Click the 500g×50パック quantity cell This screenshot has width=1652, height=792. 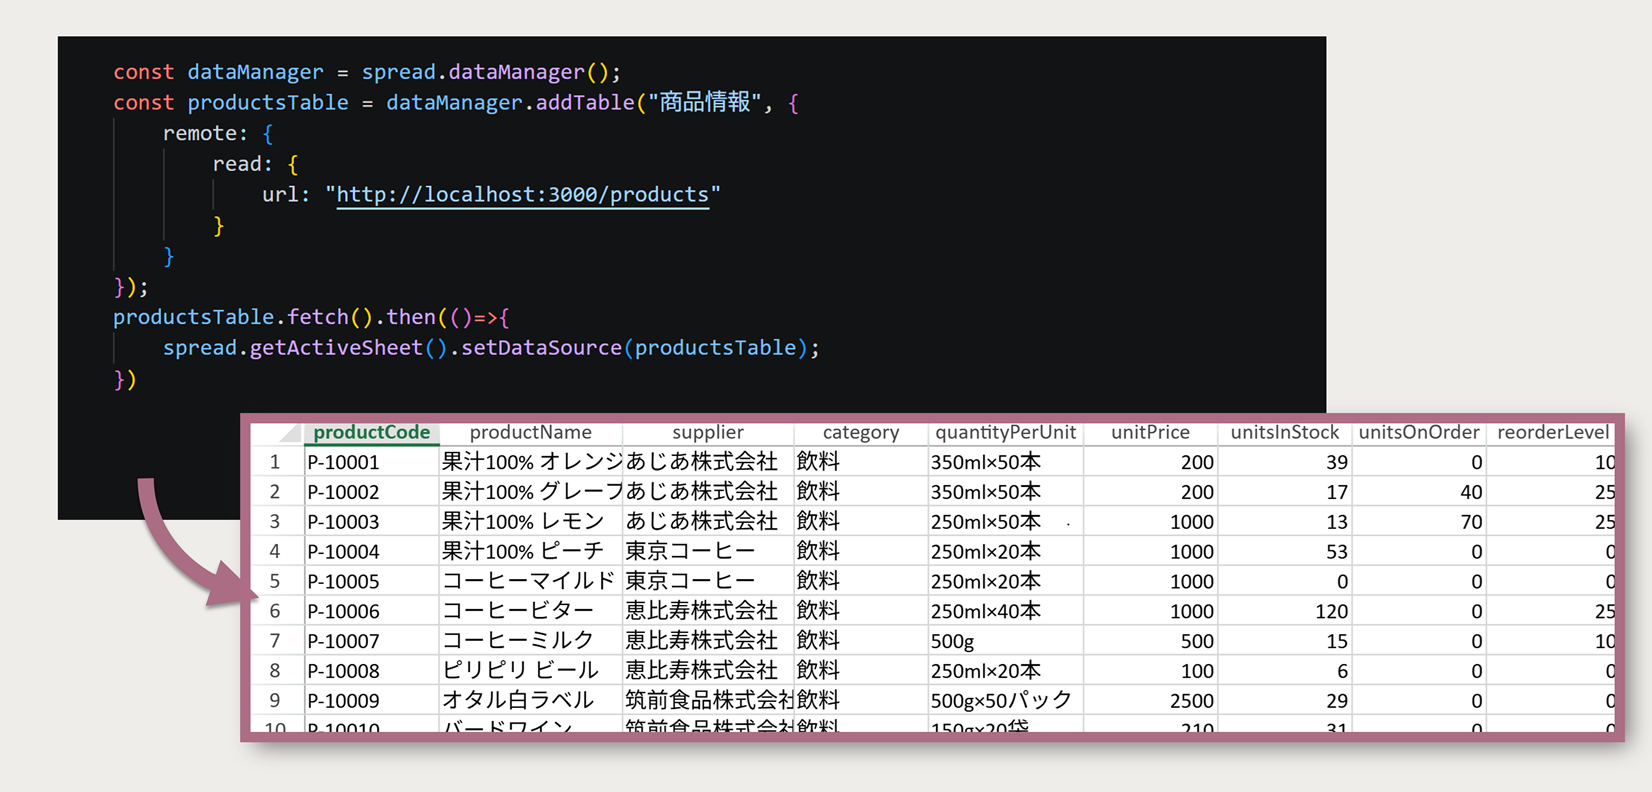pyautogui.click(x=1005, y=700)
